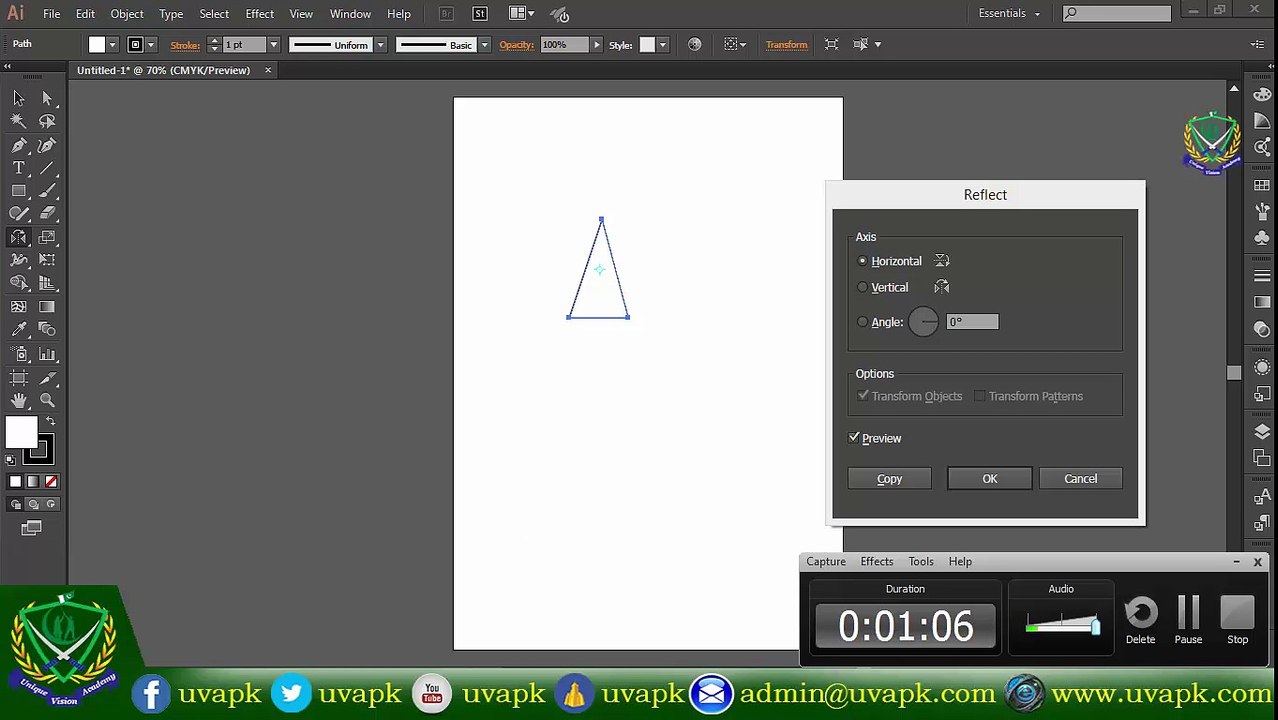
Task: Cancel the Reflect dialog
Action: (x=1080, y=479)
